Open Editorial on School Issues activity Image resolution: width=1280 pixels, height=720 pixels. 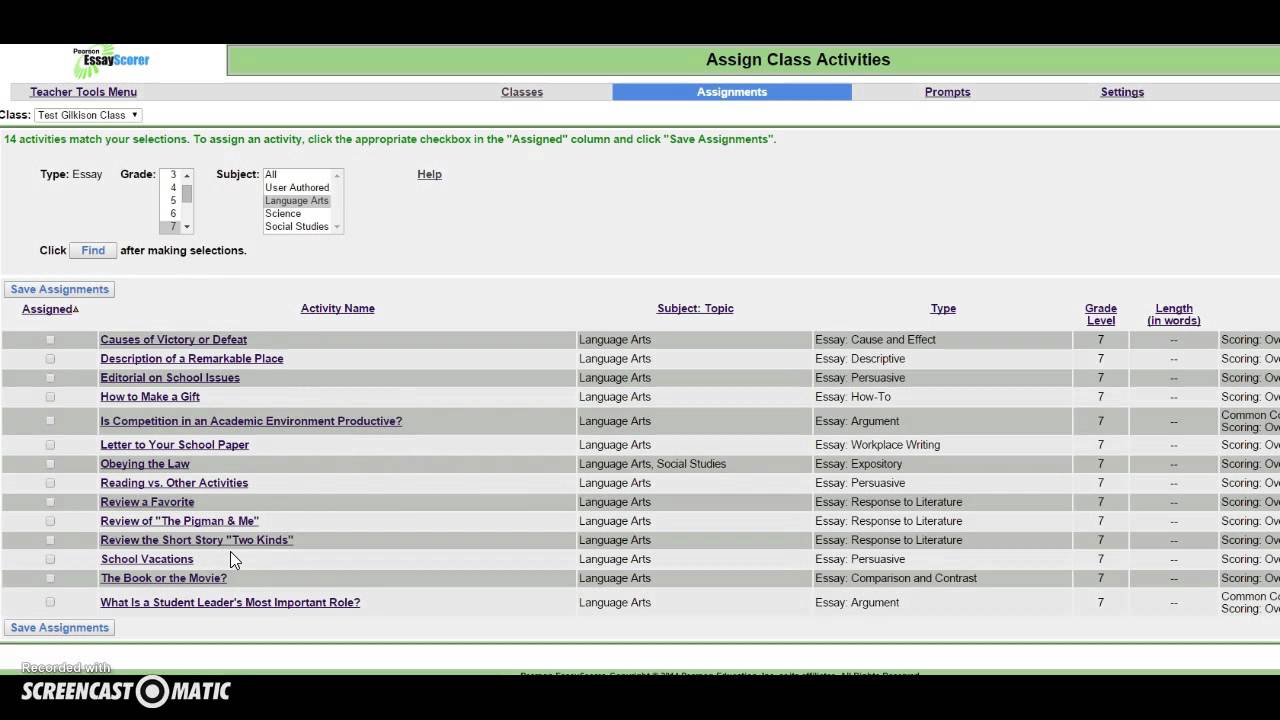(170, 378)
